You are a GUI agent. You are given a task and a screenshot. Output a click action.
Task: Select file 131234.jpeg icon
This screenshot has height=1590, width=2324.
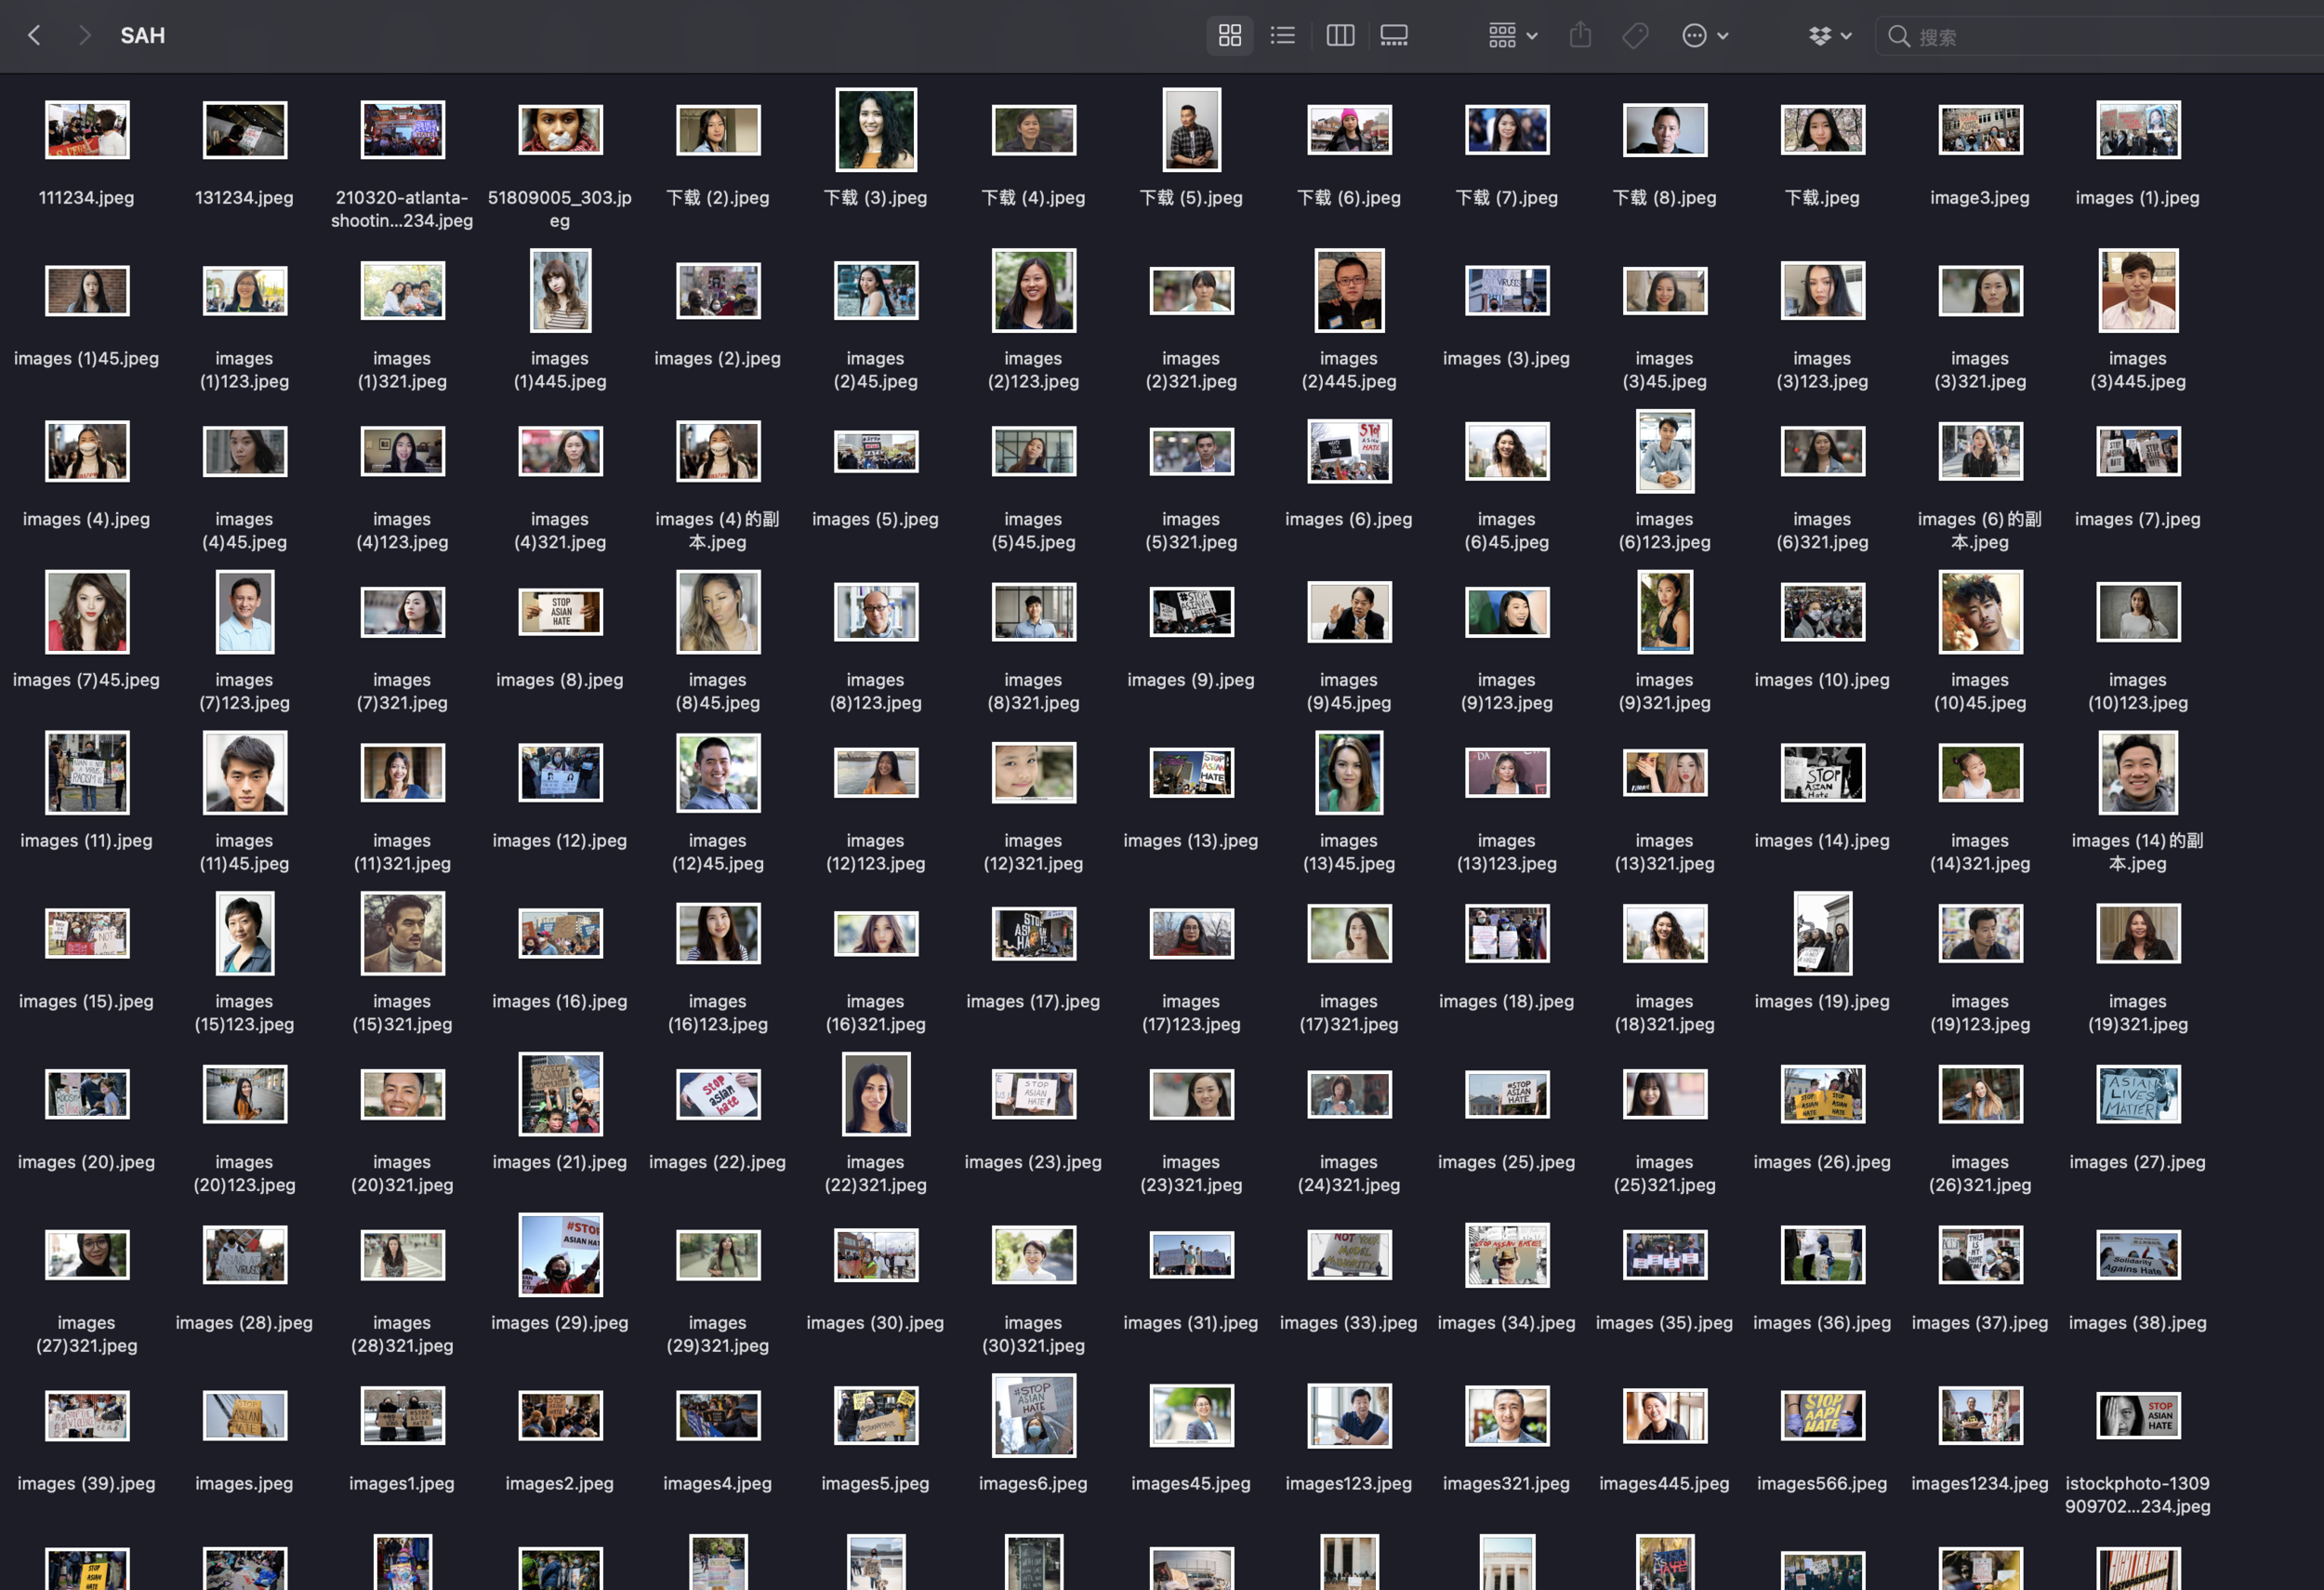point(245,129)
